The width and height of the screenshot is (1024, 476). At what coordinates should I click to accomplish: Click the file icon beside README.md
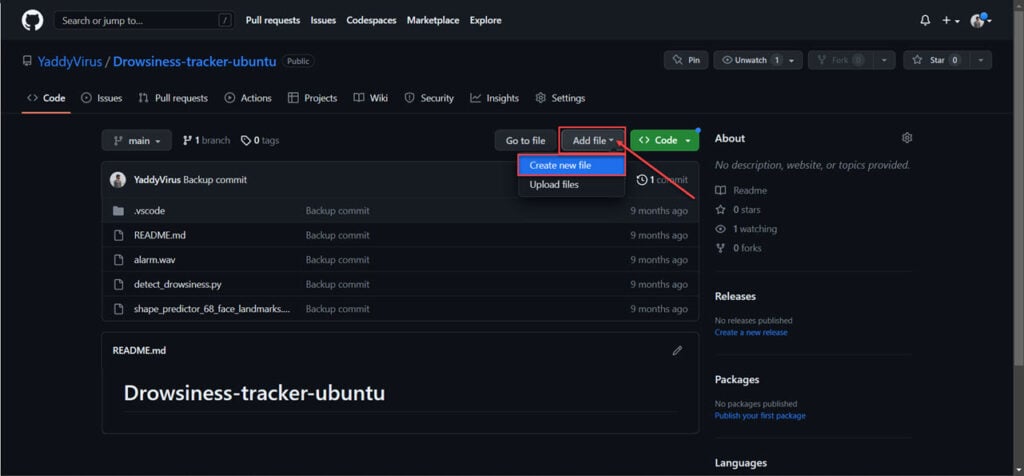click(x=118, y=235)
